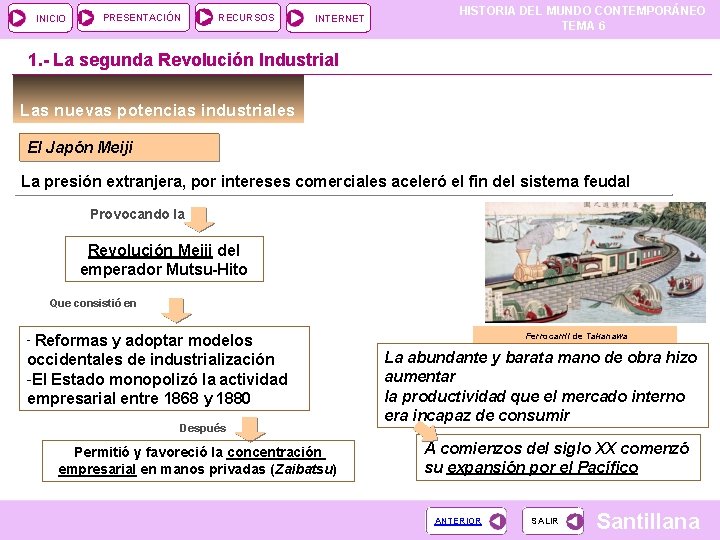Click the Takanawa railway painting thumbnail

pos(595,262)
